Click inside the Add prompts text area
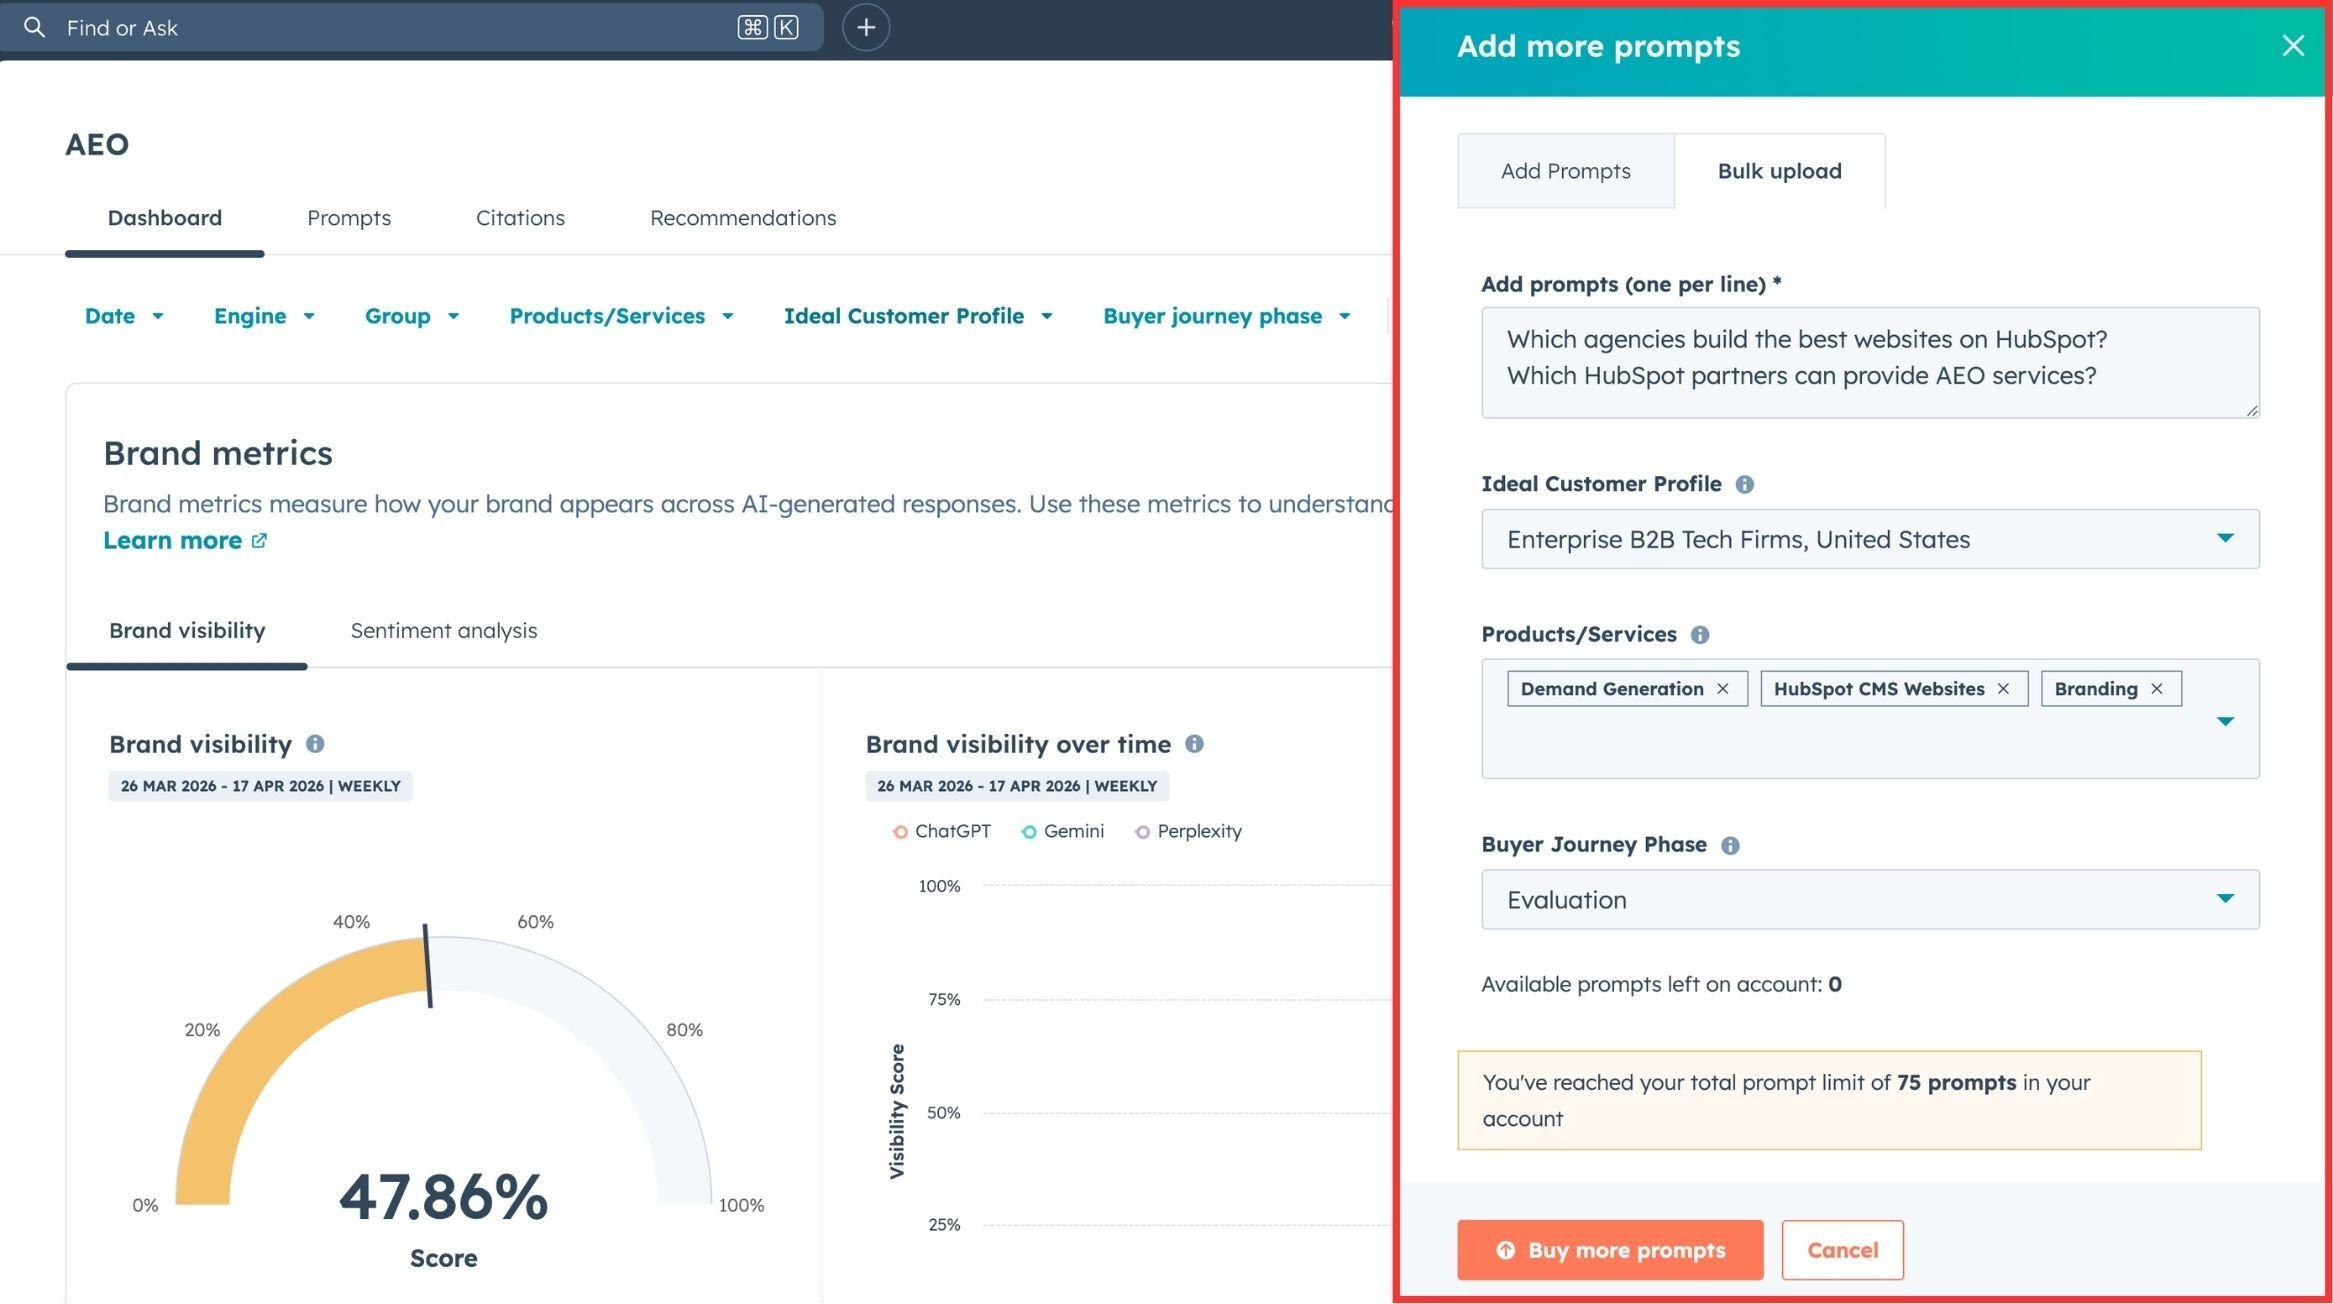The image size is (2333, 1304). click(1868, 362)
